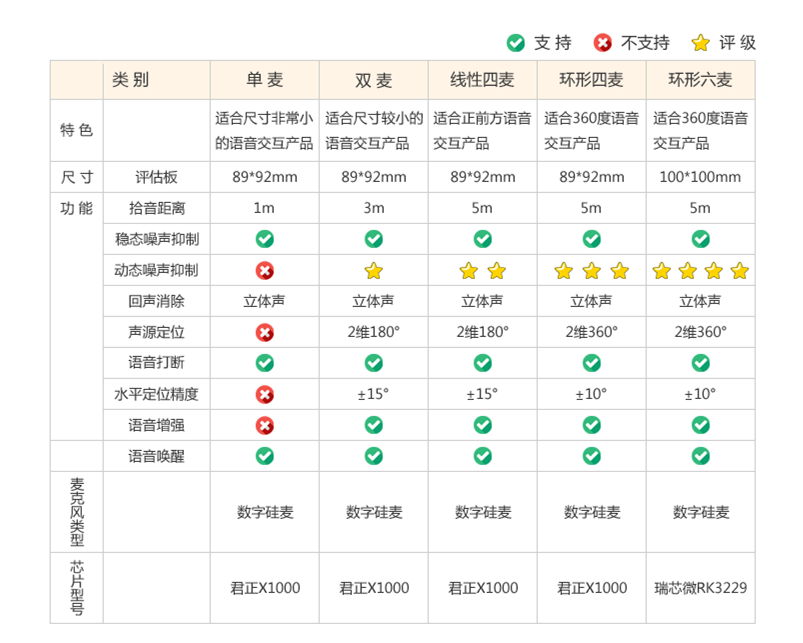Click the yellow star icon beside 评级

click(x=700, y=42)
